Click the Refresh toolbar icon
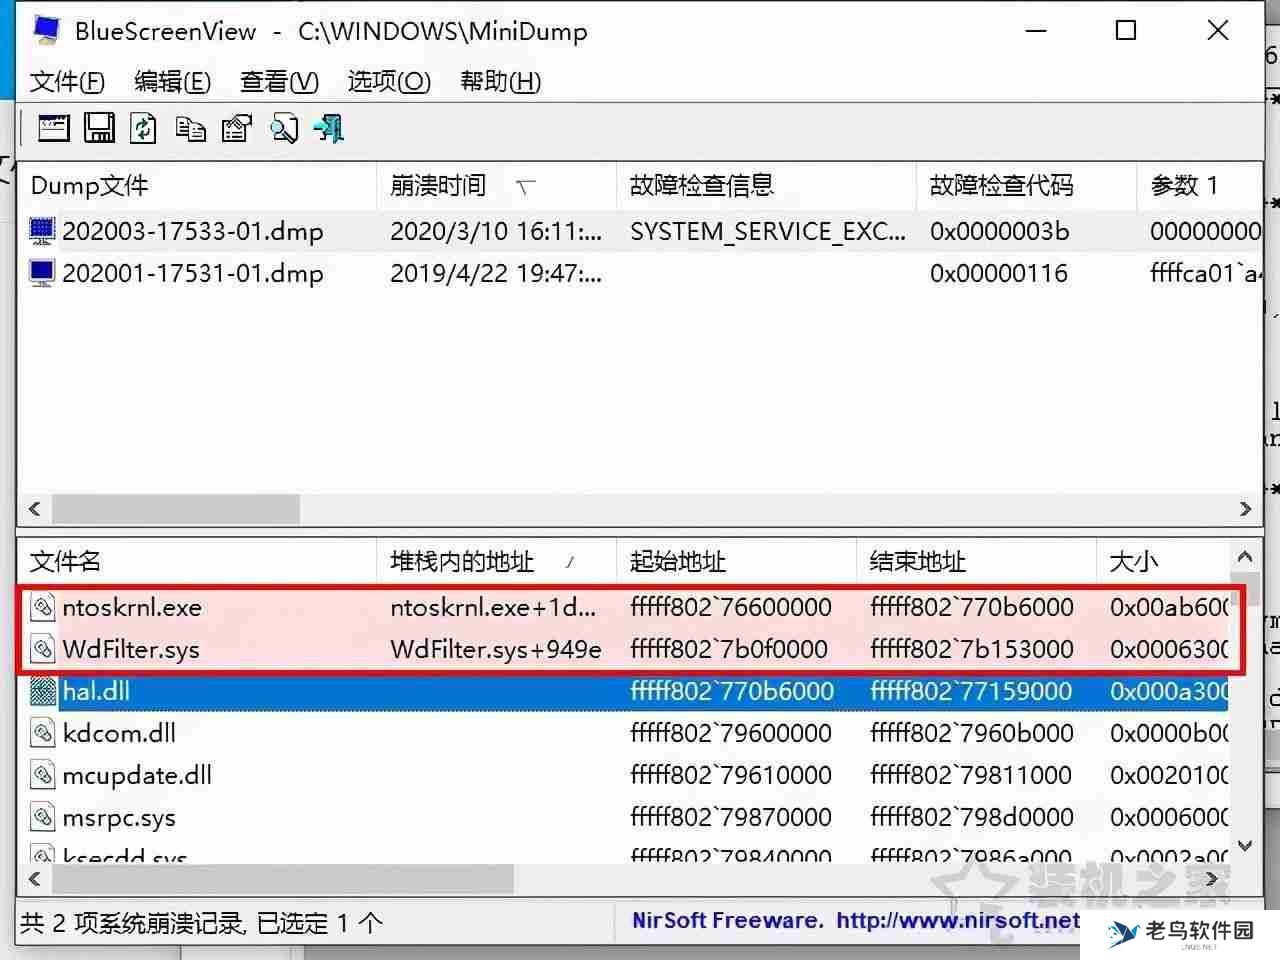Viewport: 1280px width, 960px height. (x=144, y=128)
